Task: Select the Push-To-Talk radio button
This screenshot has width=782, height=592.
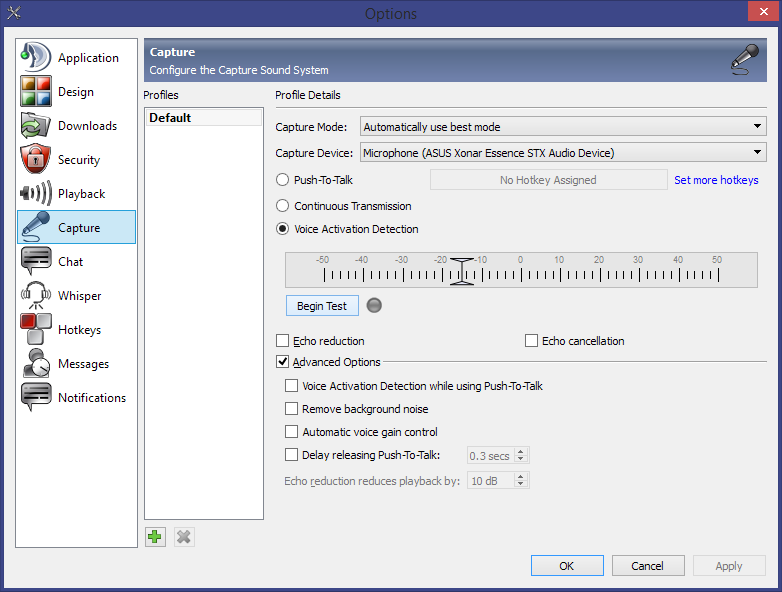Action: click(x=283, y=180)
